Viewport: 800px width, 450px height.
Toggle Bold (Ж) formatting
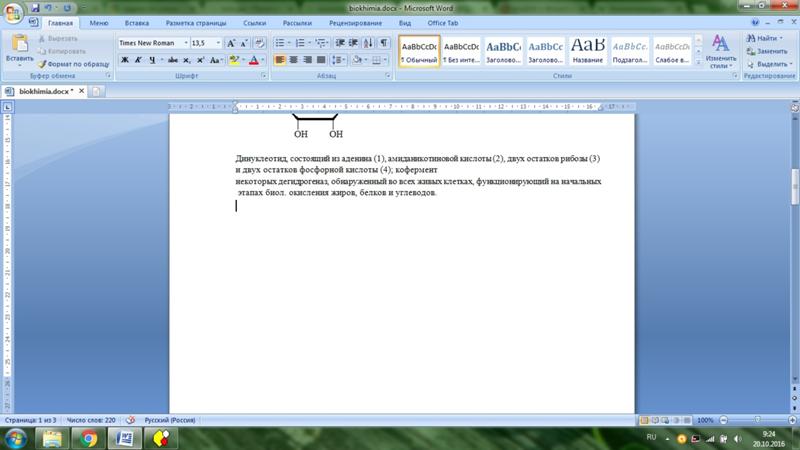point(124,60)
